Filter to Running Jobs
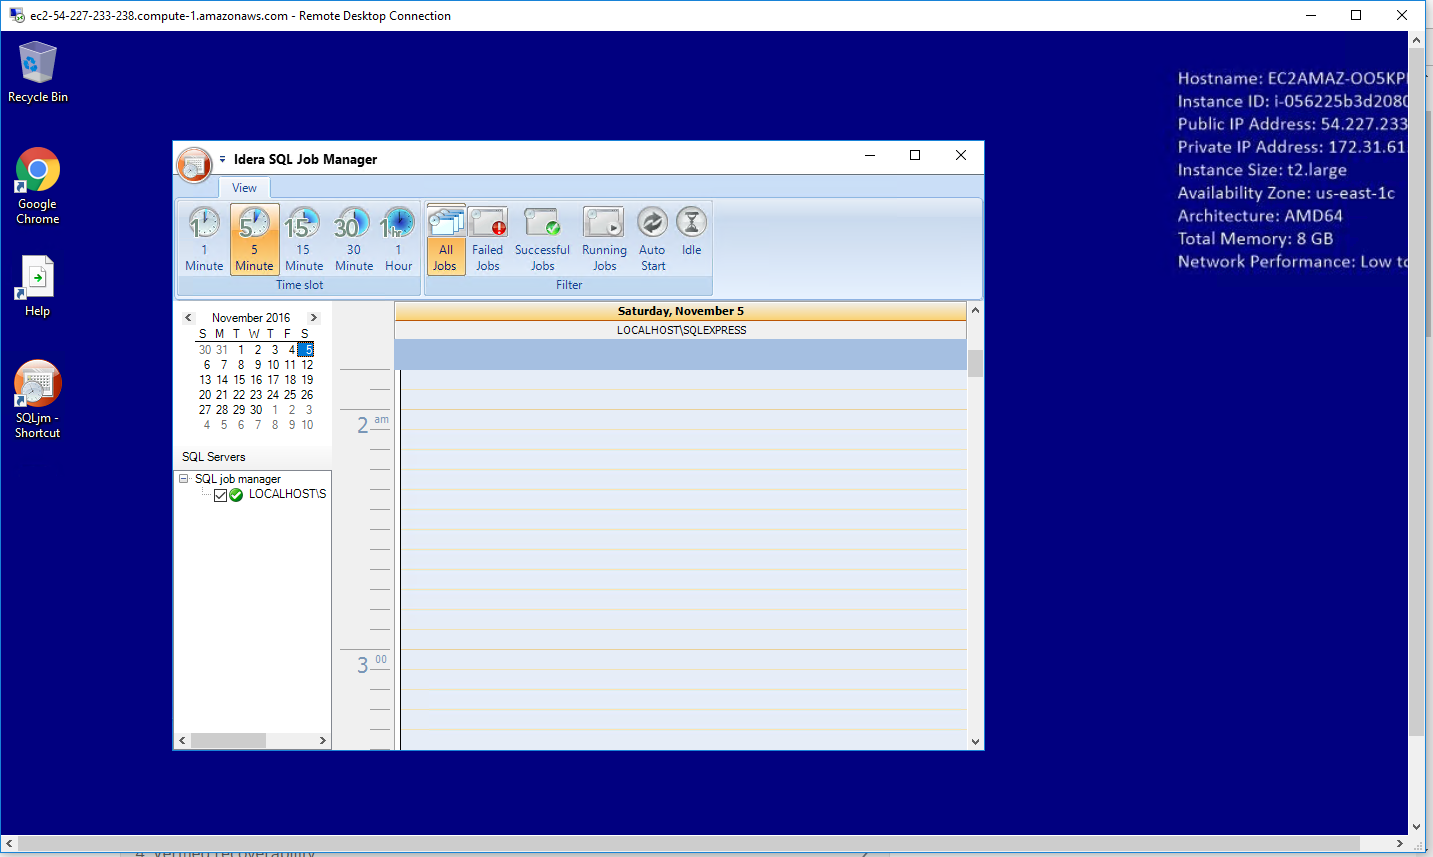 604,239
